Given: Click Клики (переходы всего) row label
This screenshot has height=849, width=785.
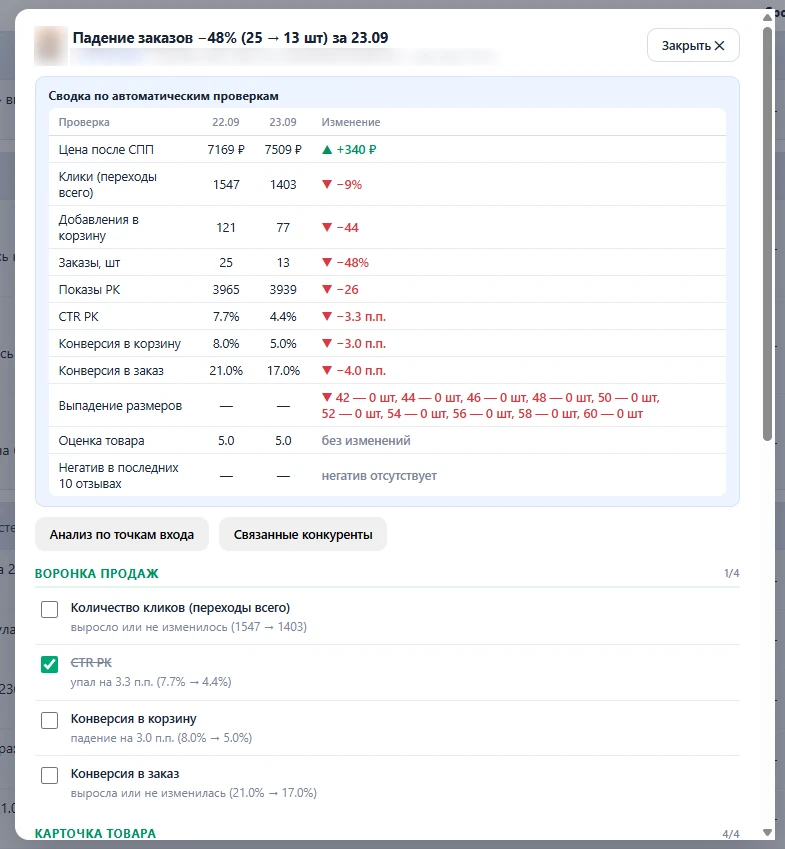Looking at the screenshot, I should [108, 185].
